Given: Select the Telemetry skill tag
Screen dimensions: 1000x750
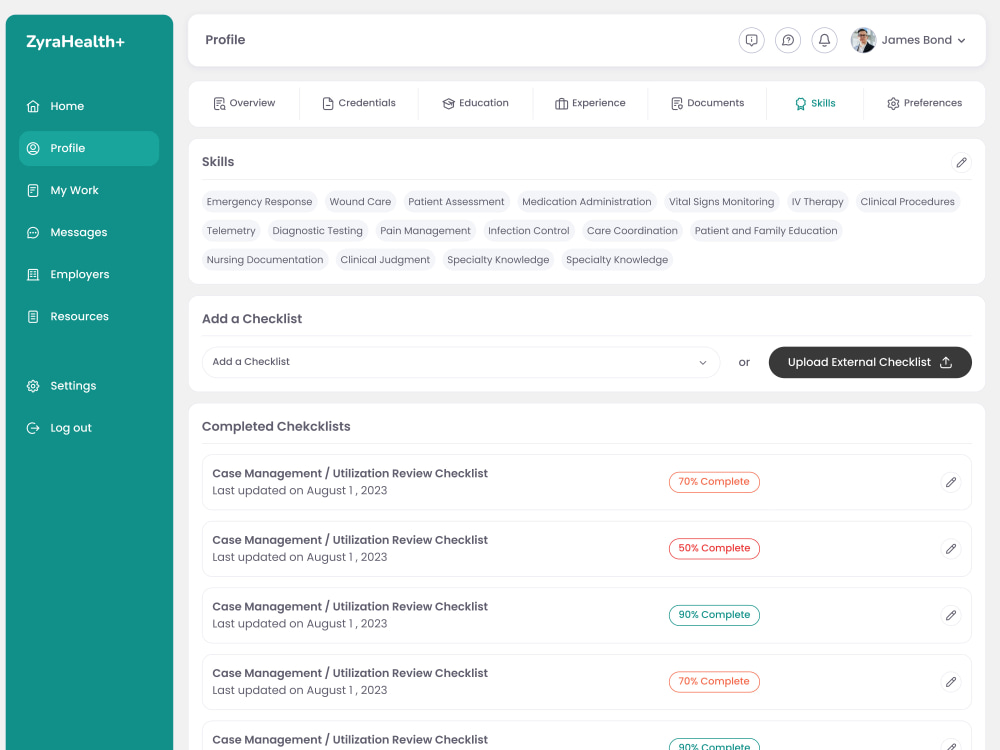Looking at the screenshot, I should click(x=231, y=231).
